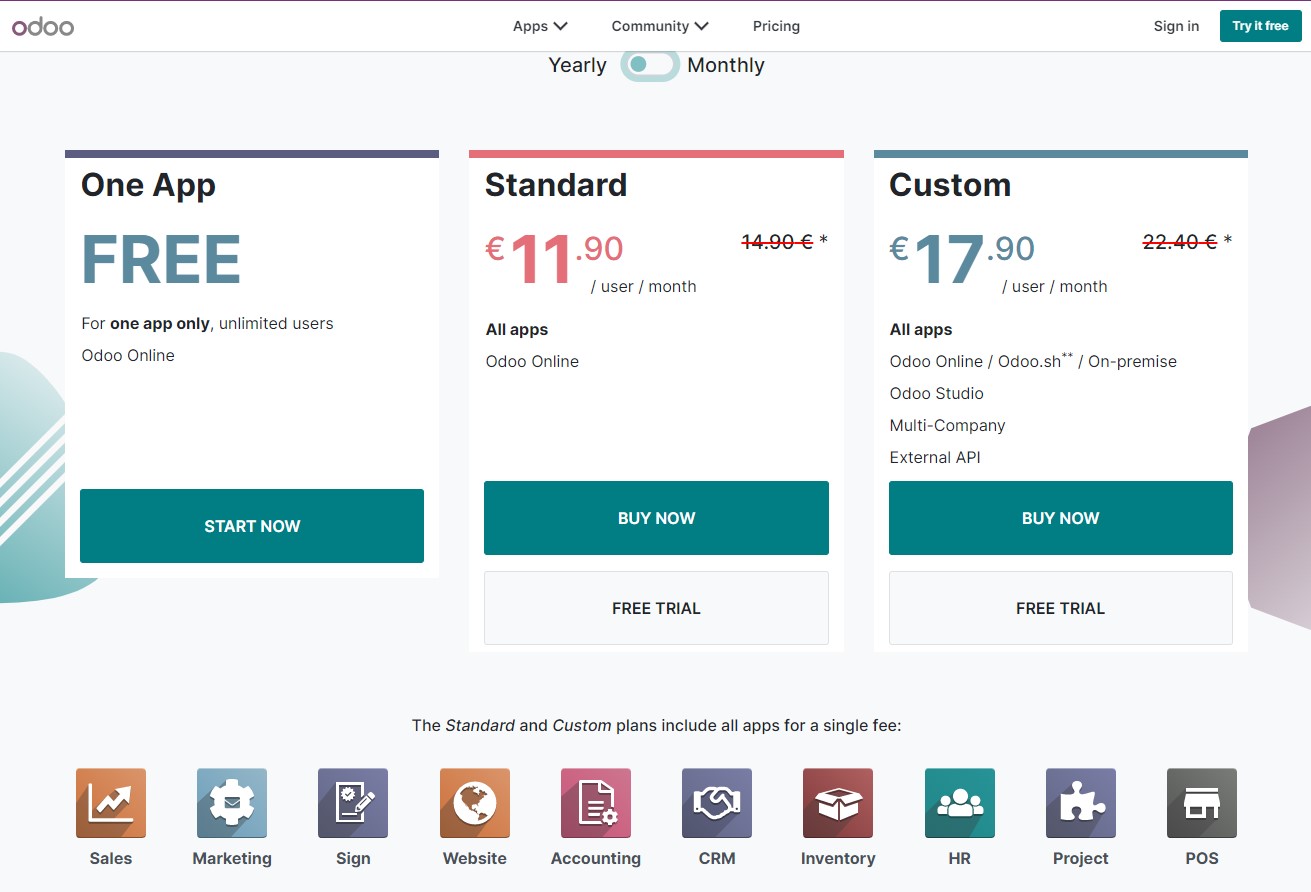Screen dimensions: 1311x892
Task: Click the Sign label under its icon
Action: point(353,858)
